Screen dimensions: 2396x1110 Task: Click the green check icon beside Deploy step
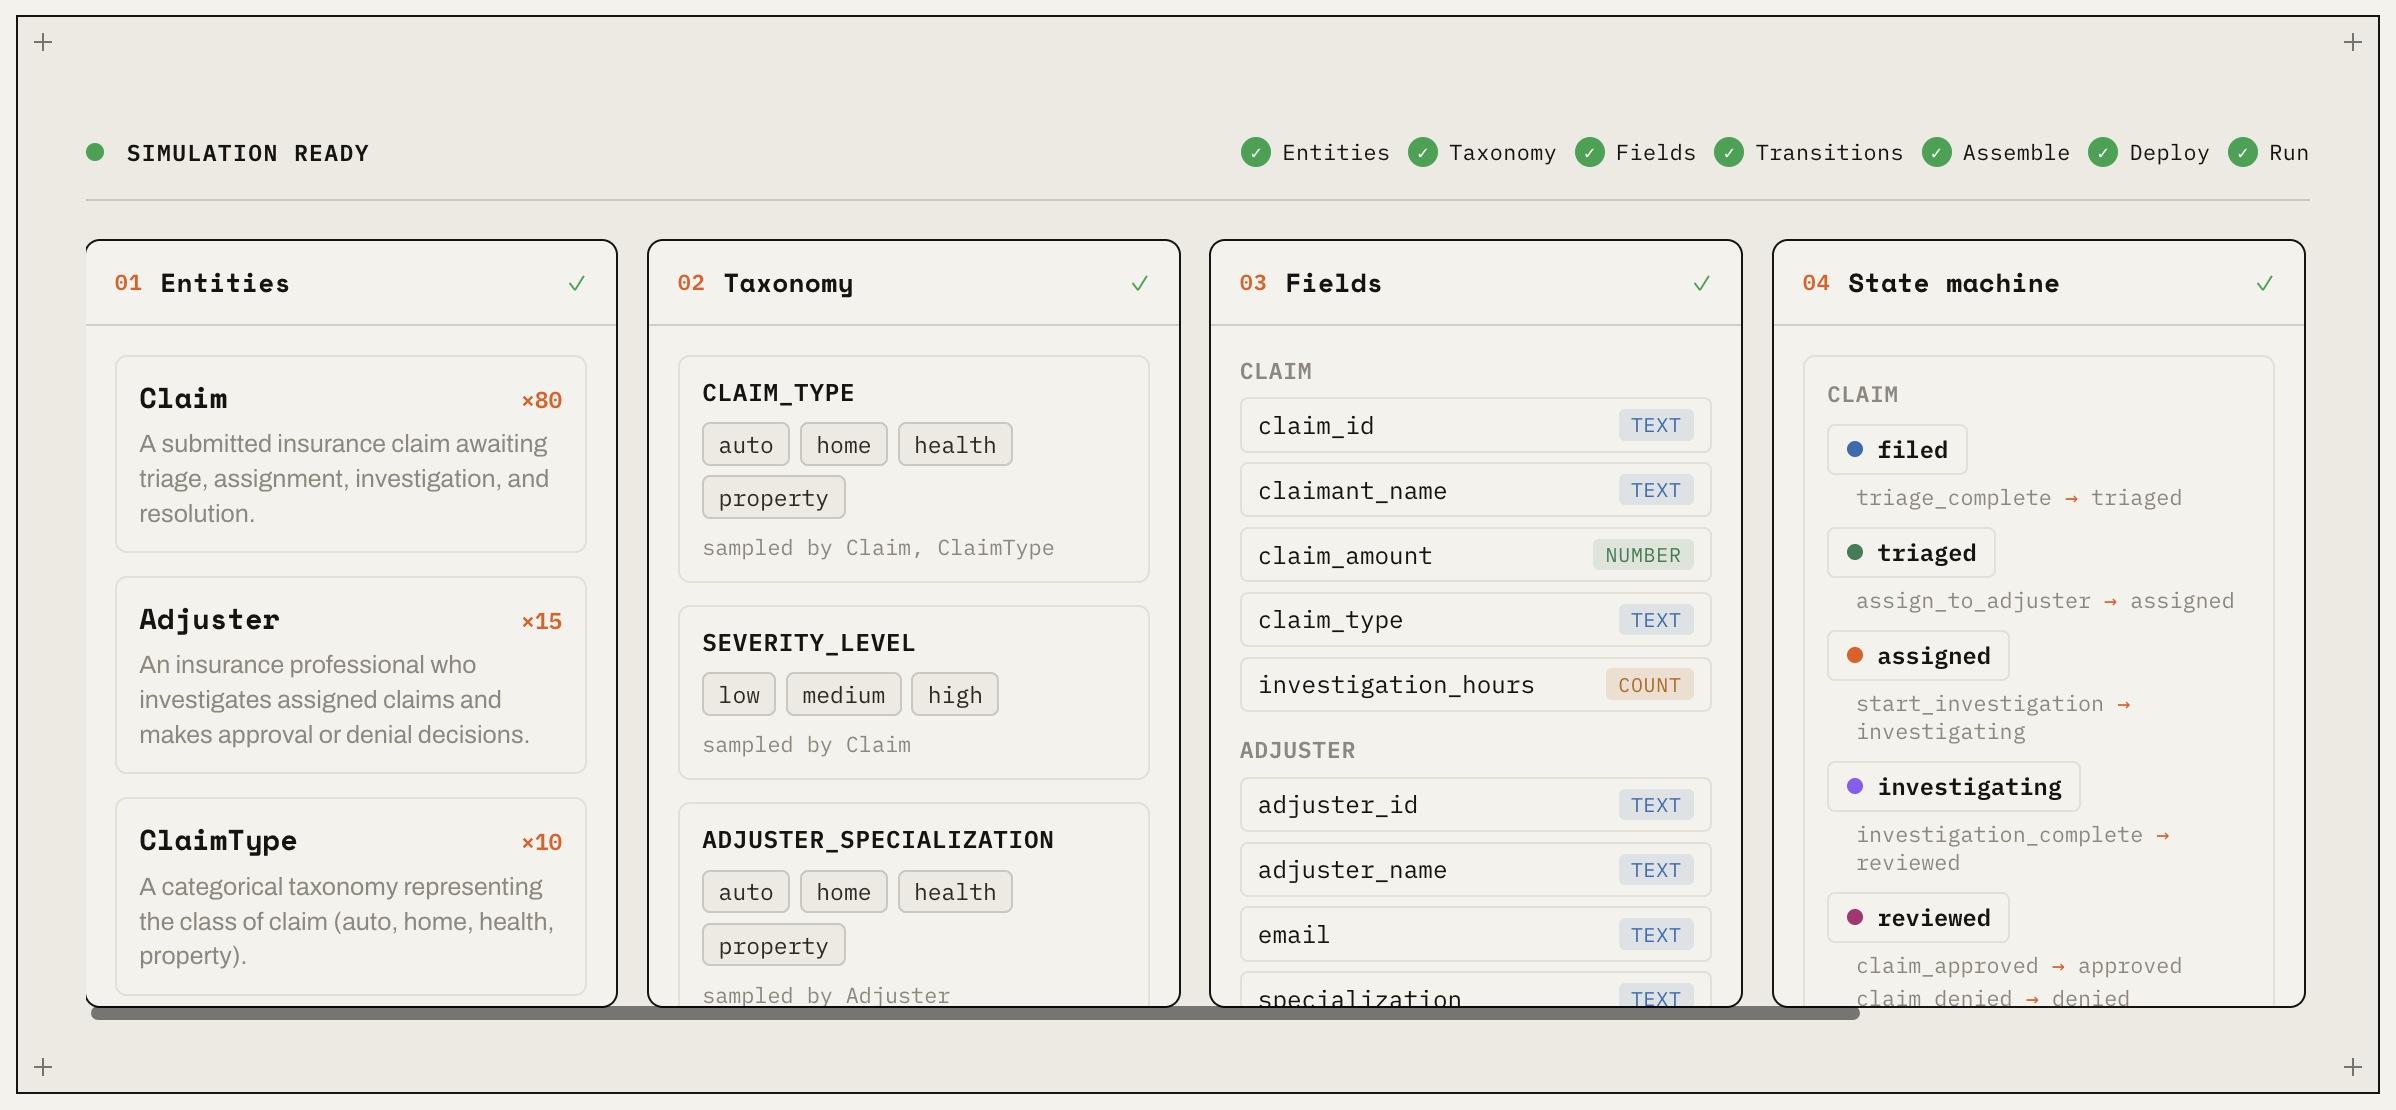pos(2102,153)
